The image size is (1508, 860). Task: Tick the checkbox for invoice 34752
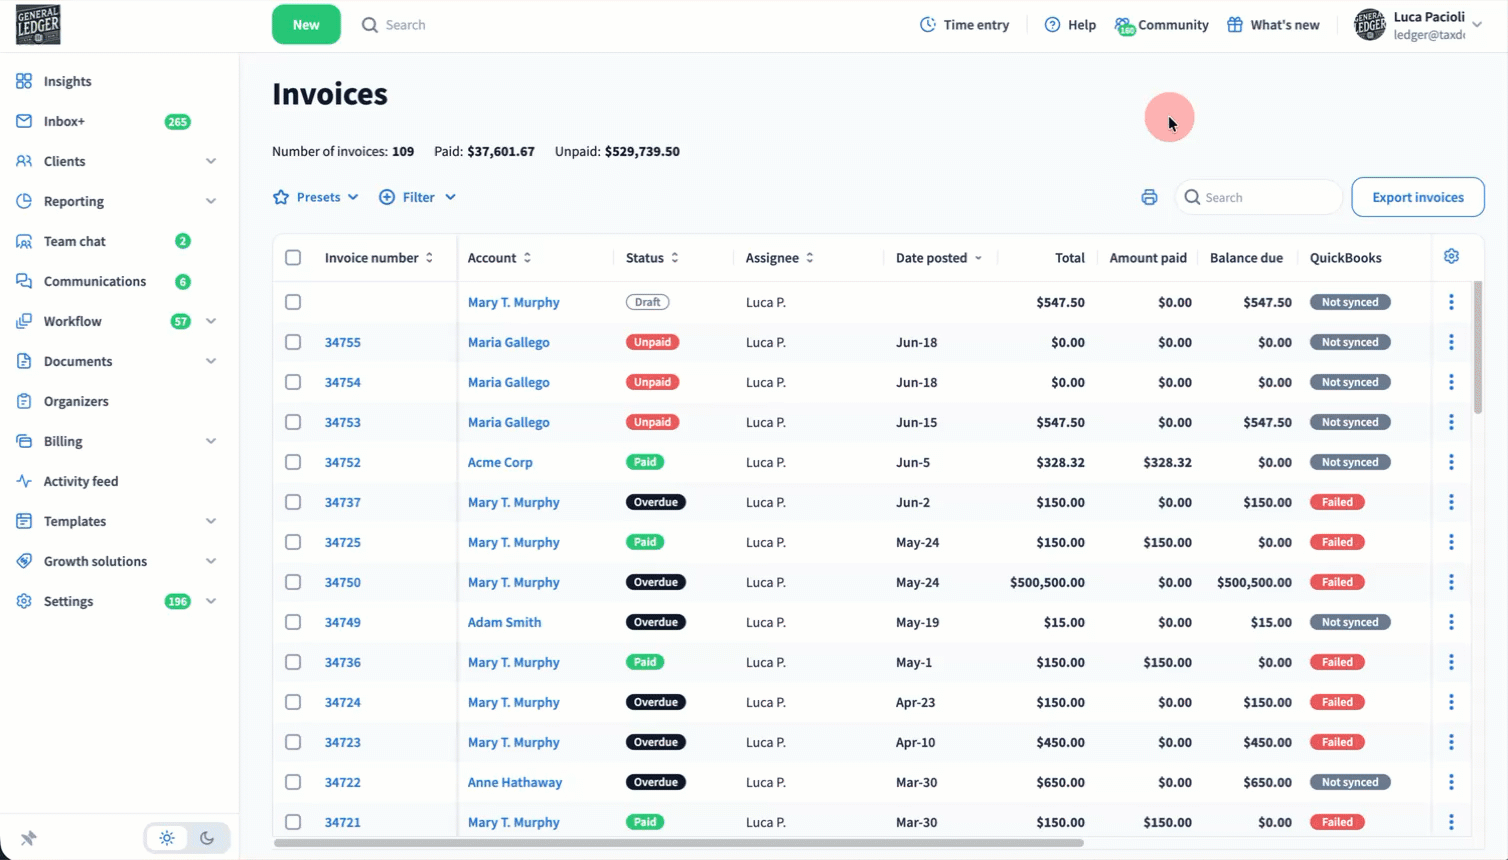coord(293,462)
